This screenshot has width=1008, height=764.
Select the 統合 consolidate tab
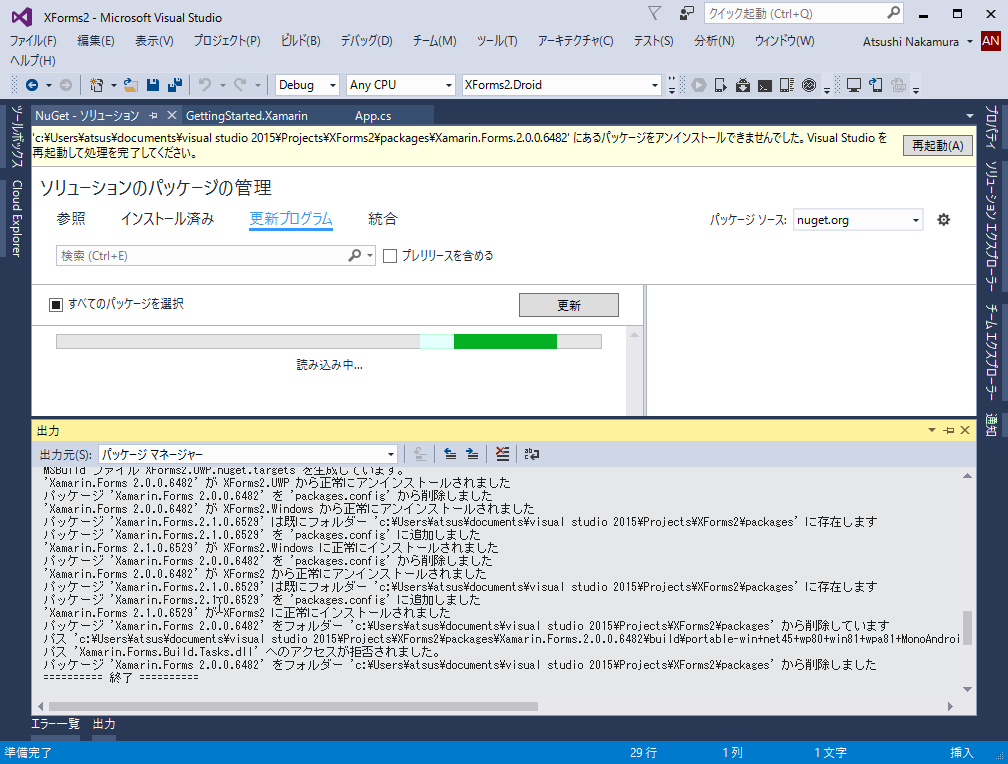382,219
